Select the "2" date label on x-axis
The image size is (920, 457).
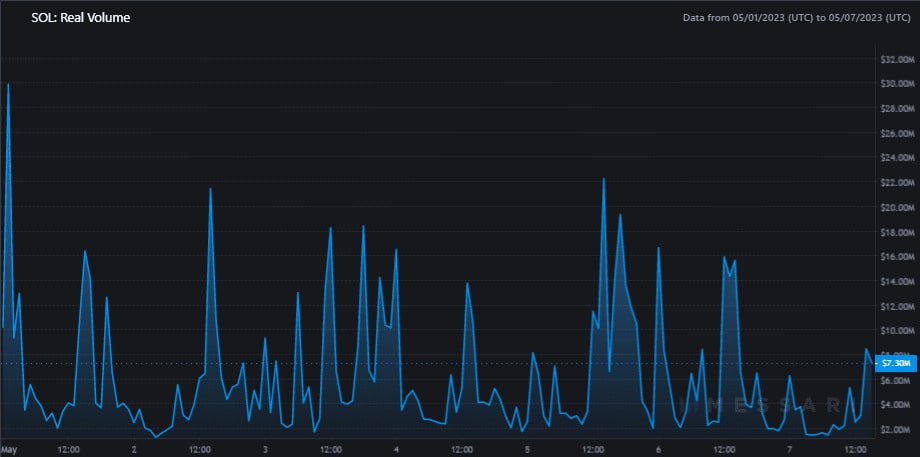134,450
